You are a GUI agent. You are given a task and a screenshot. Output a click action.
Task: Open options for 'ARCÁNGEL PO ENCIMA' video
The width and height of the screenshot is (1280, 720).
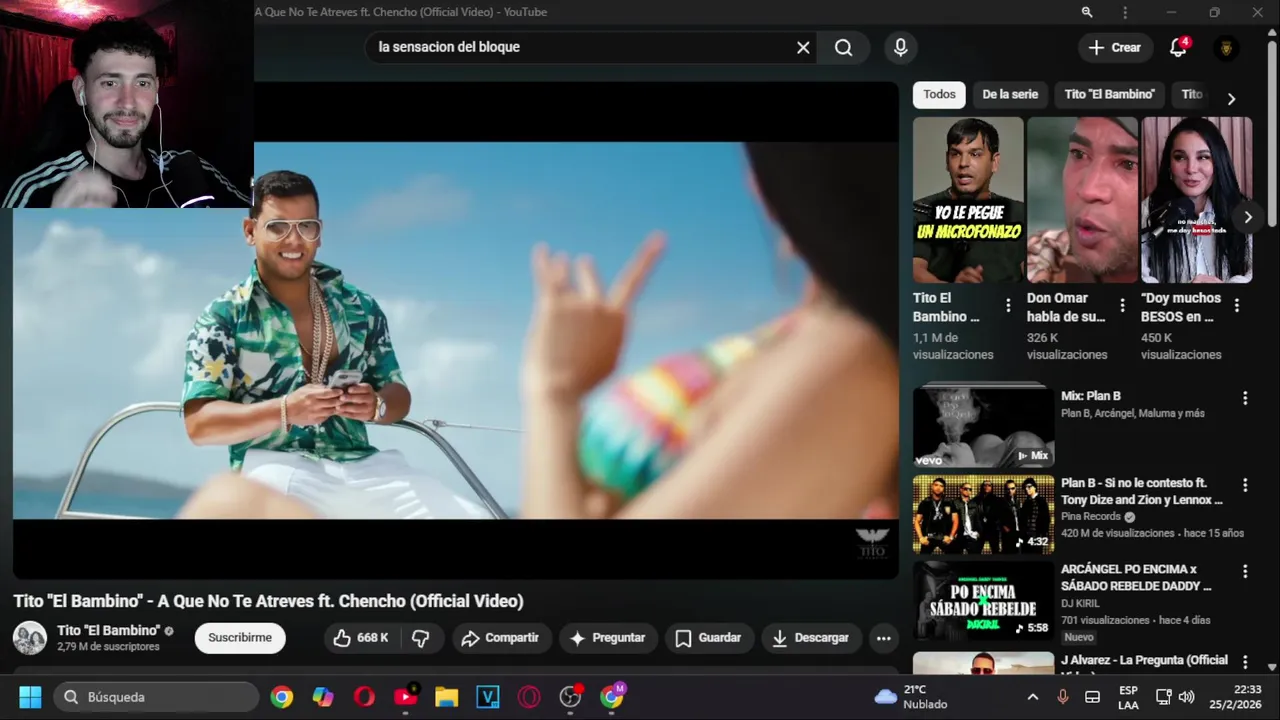click(x=1245, y=572)
